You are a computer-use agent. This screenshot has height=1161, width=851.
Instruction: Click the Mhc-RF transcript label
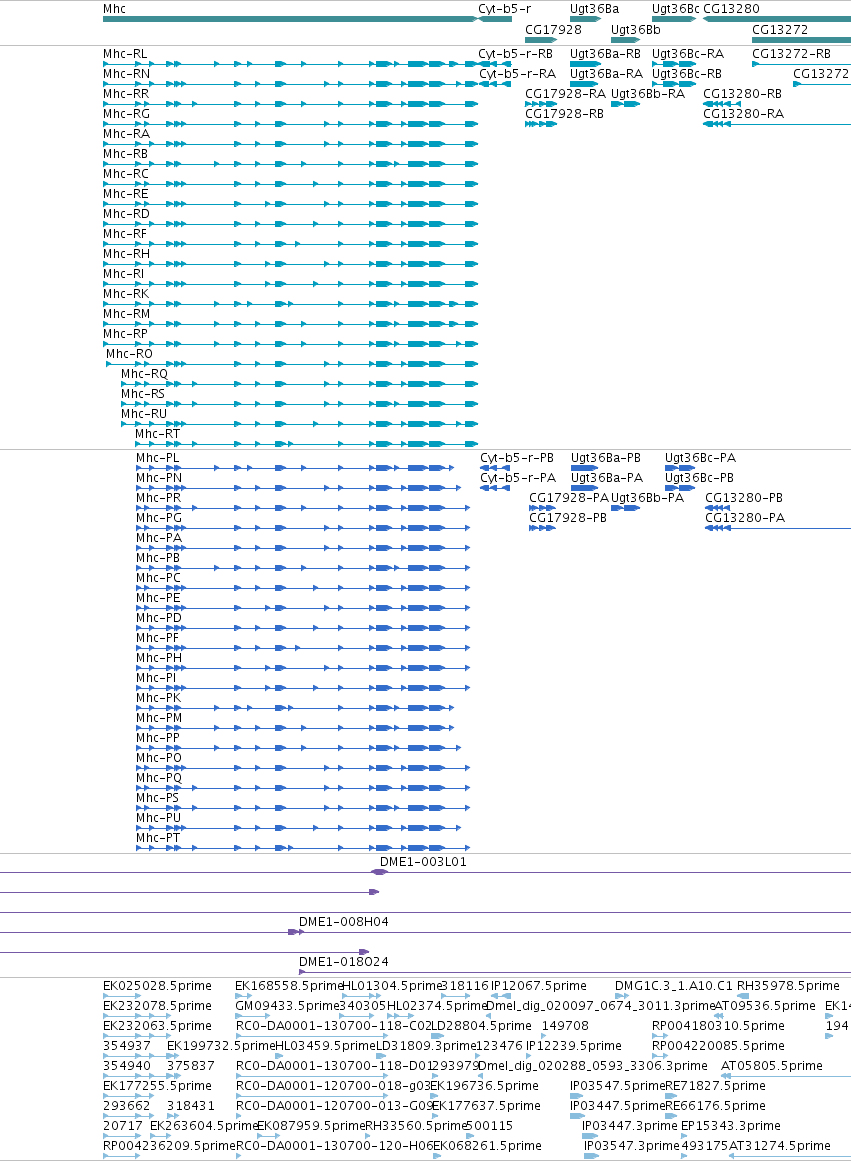pyautogui.click(x=125, y=233)
